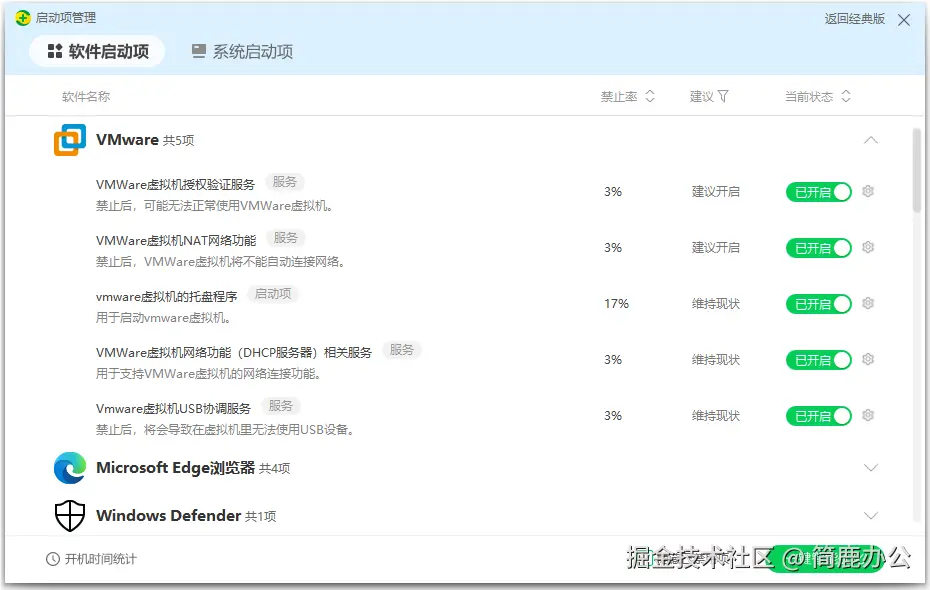
Task: Expand the Microsoft Edge浏览器 group
Action: [x=871, y=468]
